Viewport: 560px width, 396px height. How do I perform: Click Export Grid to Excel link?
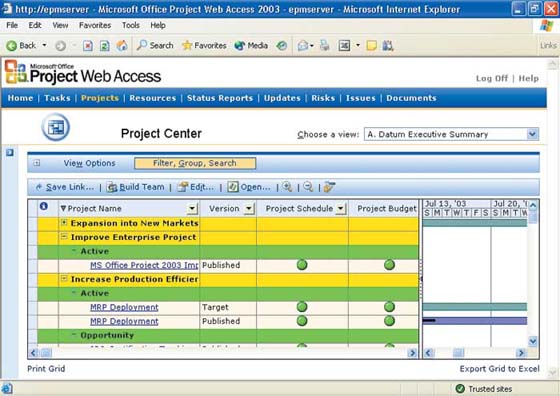[x=499, y=369]
